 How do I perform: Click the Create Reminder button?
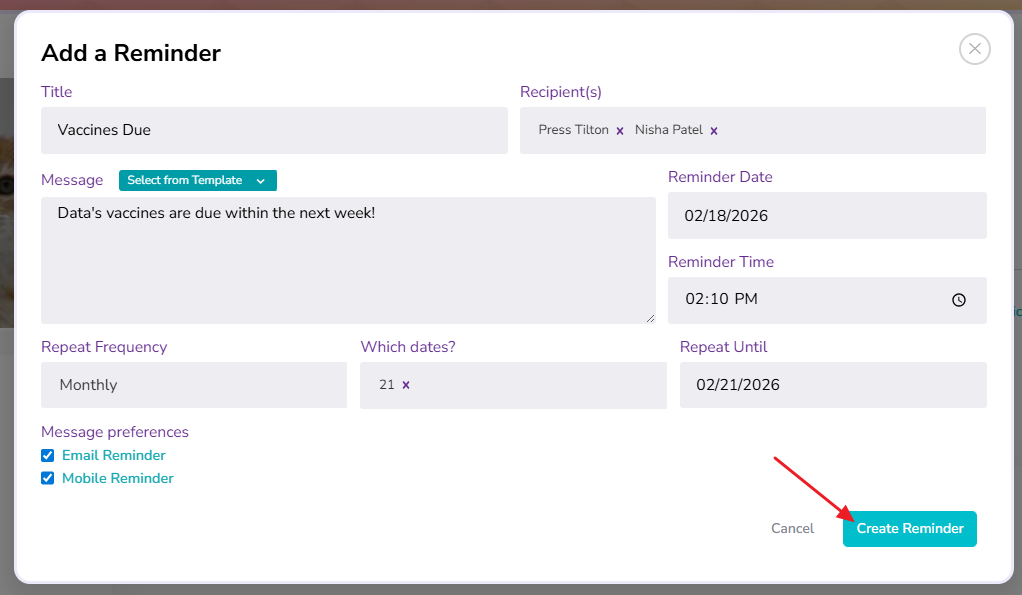pos(909,528)
